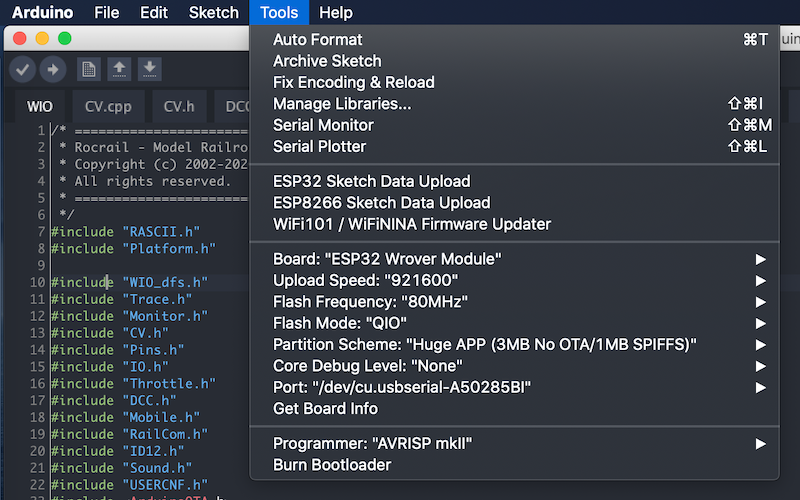
Task: Click the Upload arrow toolbar icon
Action: pos(52,69)
